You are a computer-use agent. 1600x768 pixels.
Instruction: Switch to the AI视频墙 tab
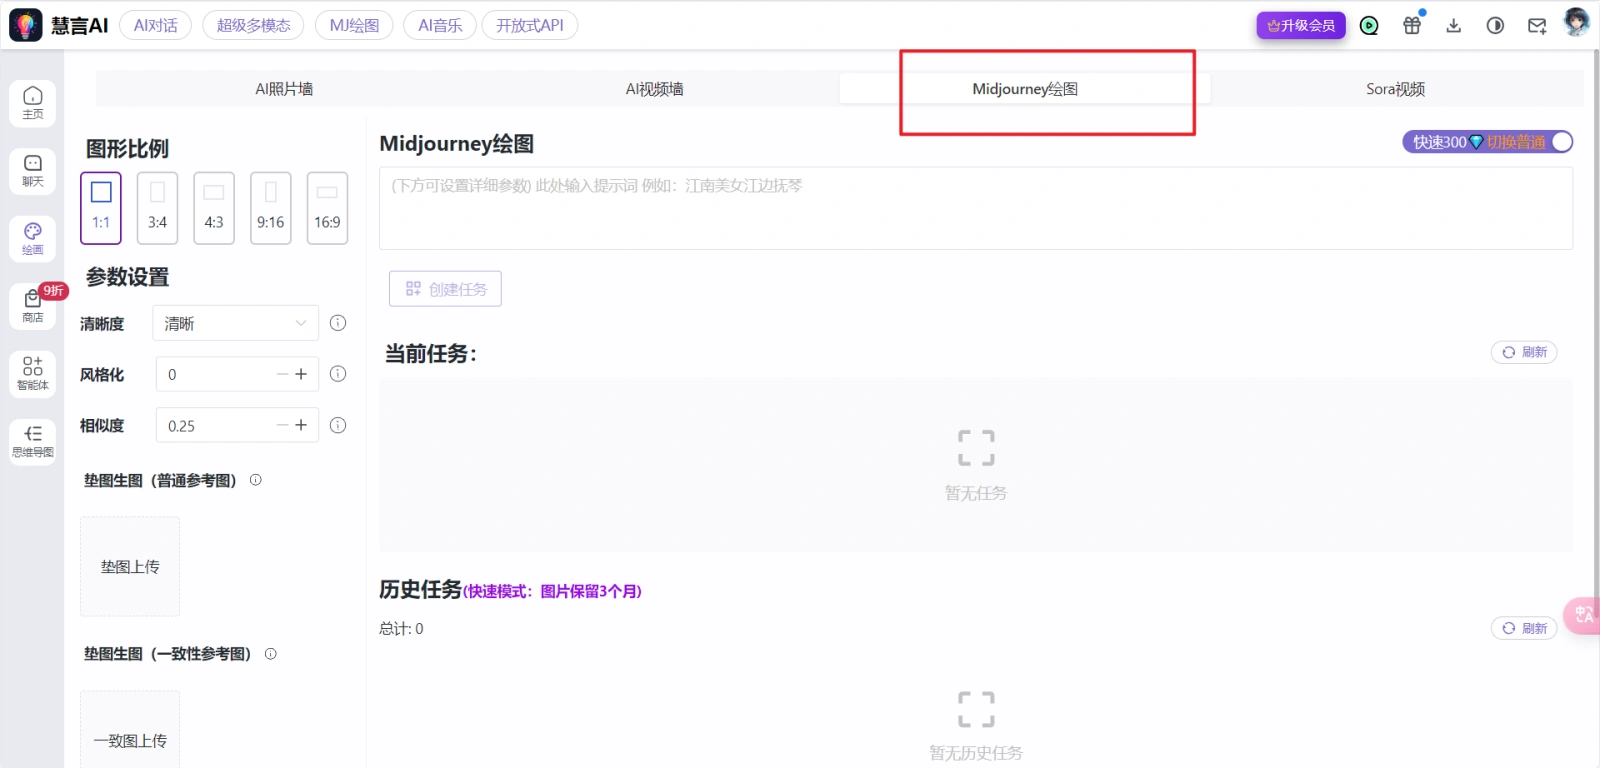click(x=655, y=89)
